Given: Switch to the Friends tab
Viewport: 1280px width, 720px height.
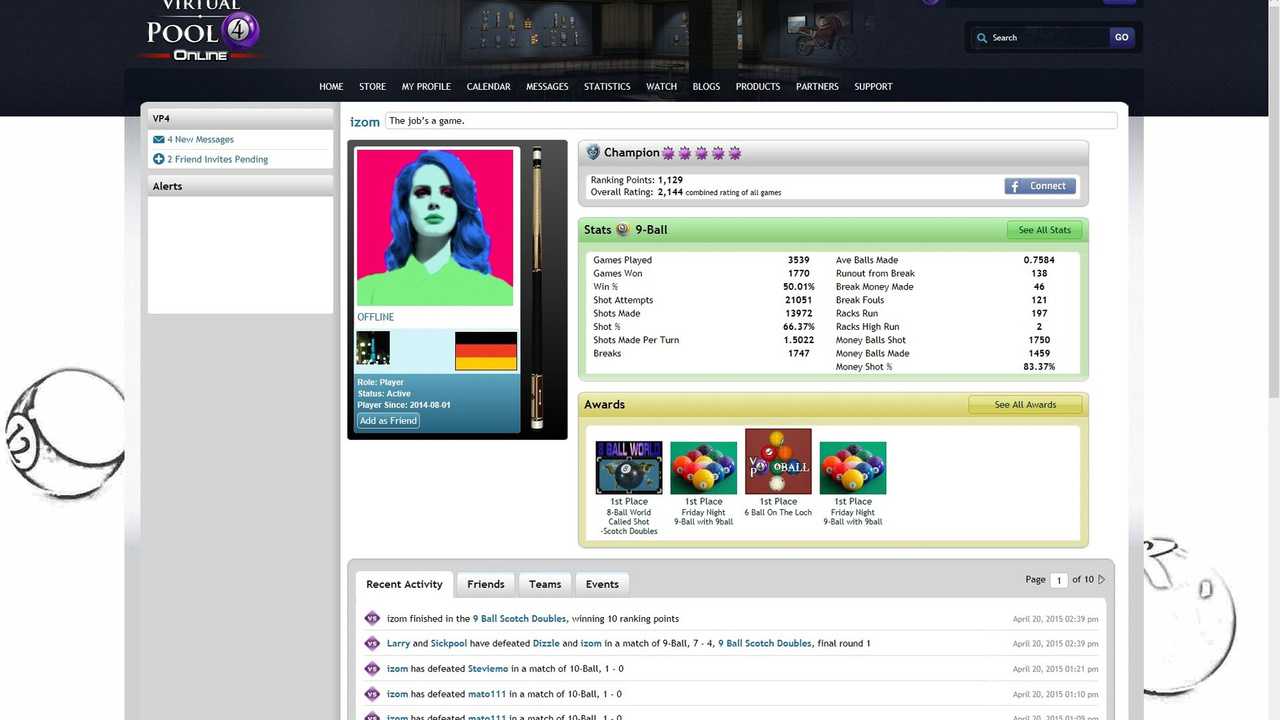Looking at the screenshot, I should pyautogui.click(x=485, y=584).
